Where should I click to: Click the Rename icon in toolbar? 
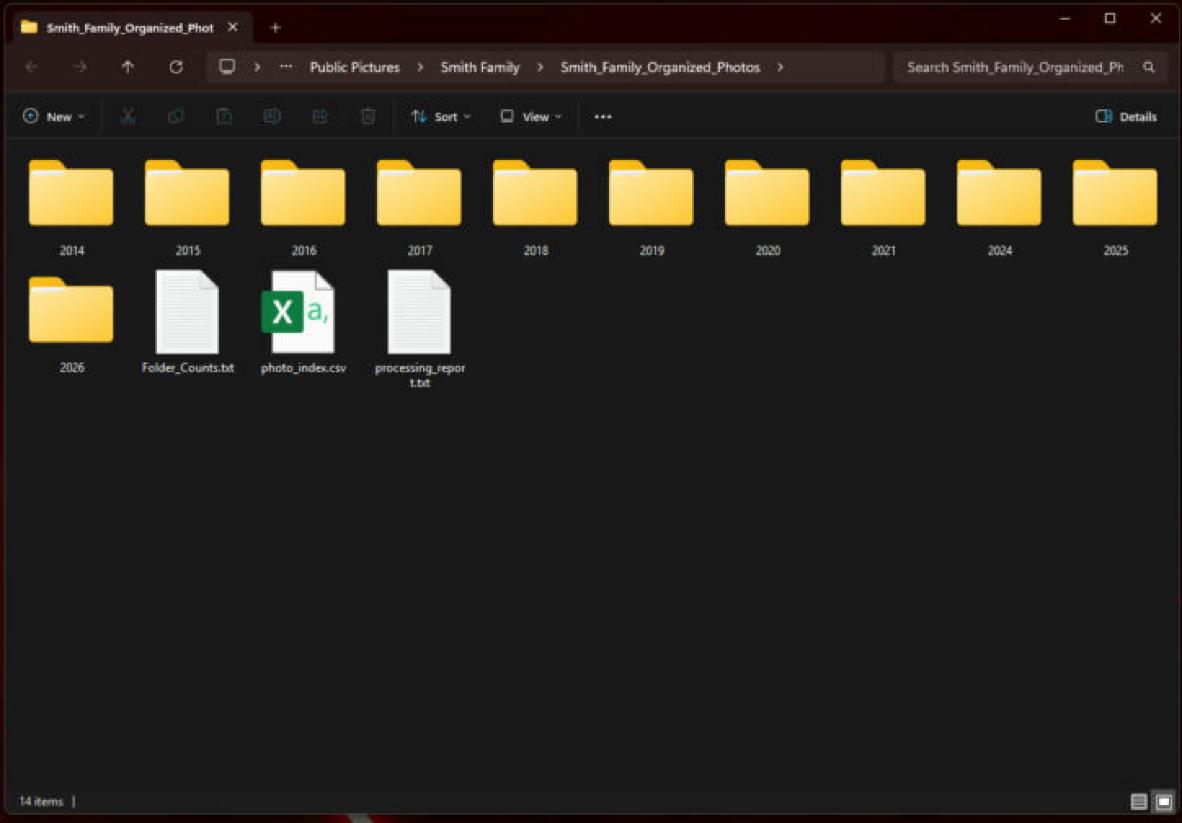click(272, 116)
